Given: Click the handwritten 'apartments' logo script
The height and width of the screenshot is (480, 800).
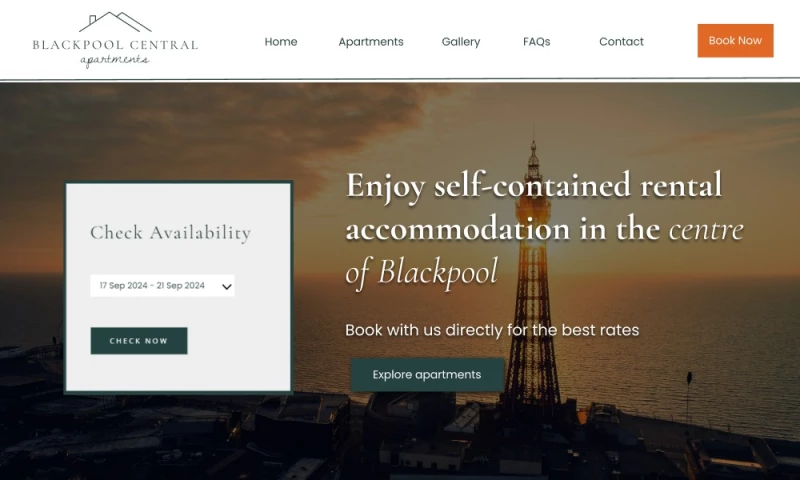Looking at the screenshot, I should point(115,60).
